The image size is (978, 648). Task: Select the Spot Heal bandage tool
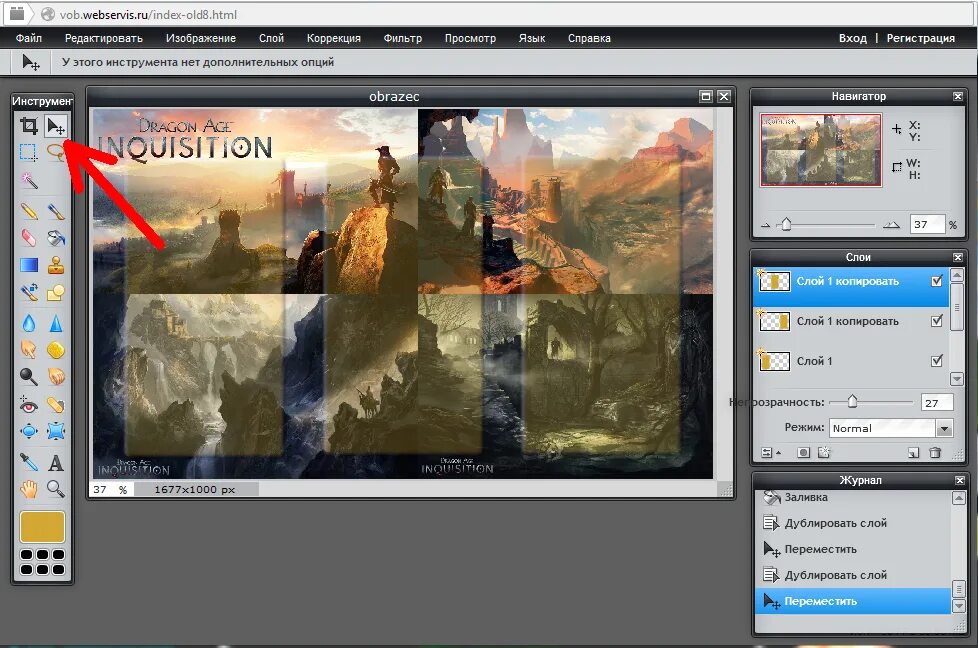click(56, 405)
